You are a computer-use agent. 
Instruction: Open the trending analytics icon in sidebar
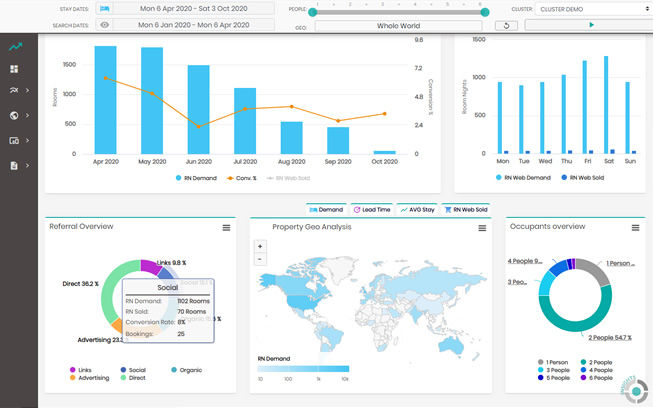(x=15, y=47)
